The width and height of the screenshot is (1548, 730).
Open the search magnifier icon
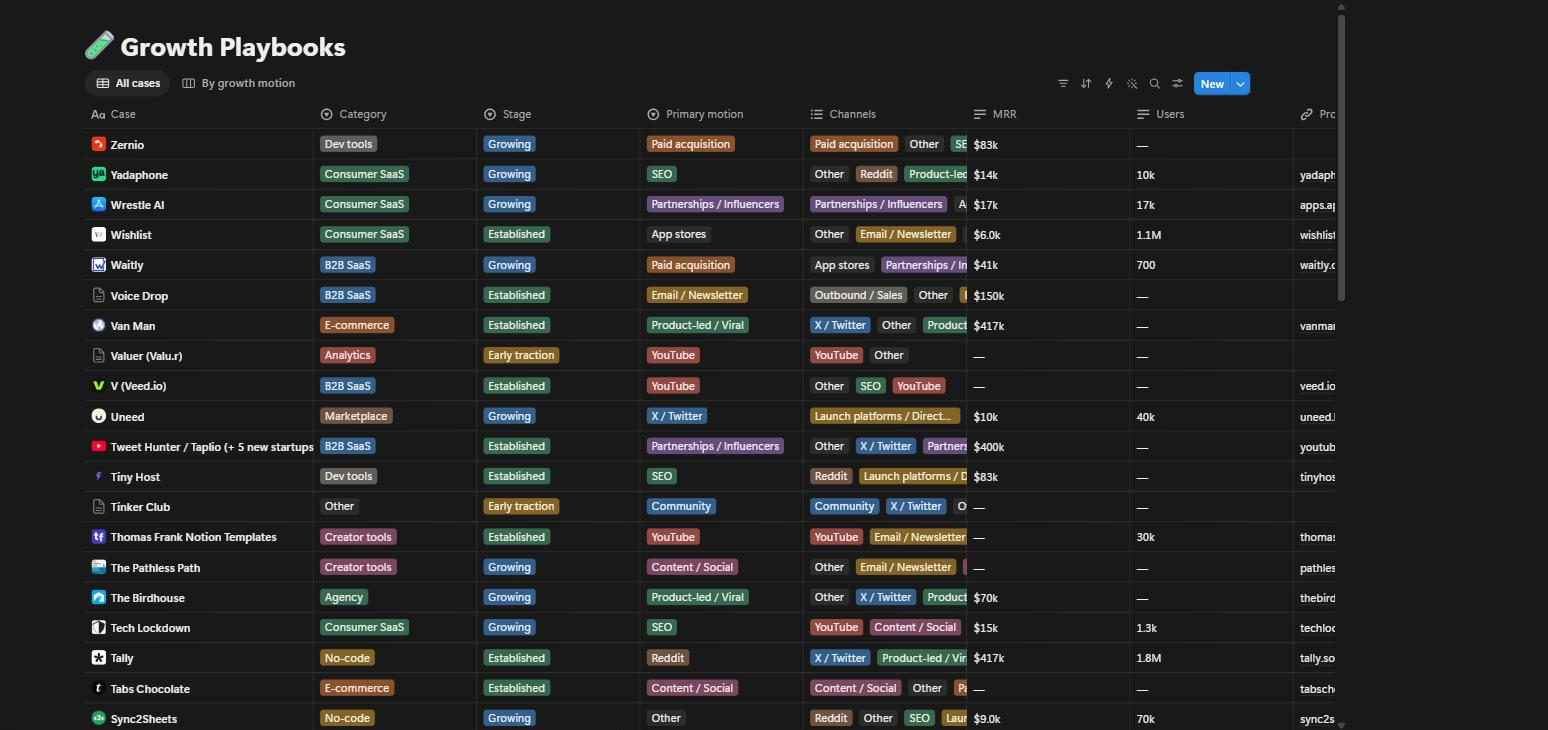pos(1155,84)
